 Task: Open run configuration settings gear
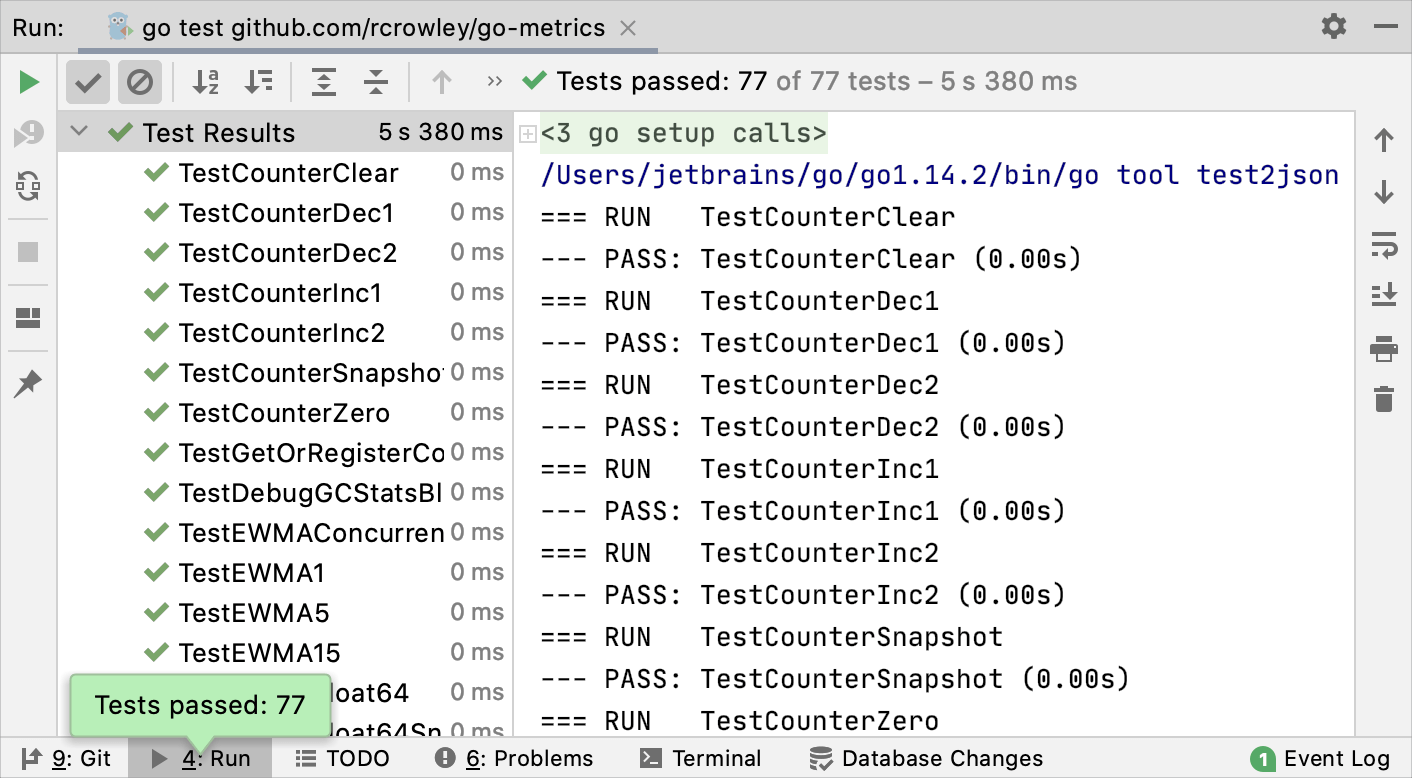[1333, 27]
